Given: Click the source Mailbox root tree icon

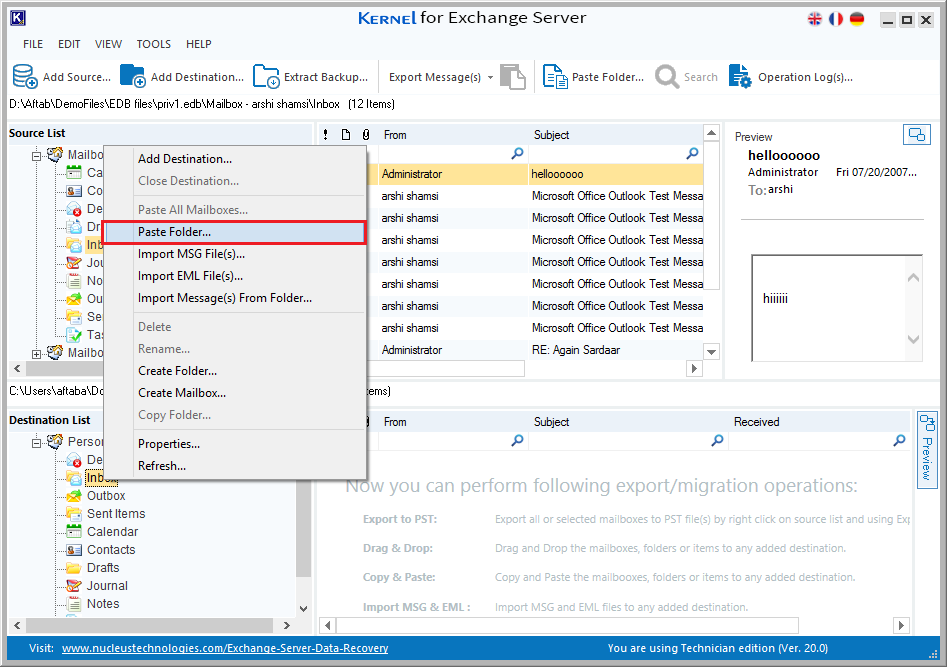Looking at the screenshot, I should click(55, 154).
